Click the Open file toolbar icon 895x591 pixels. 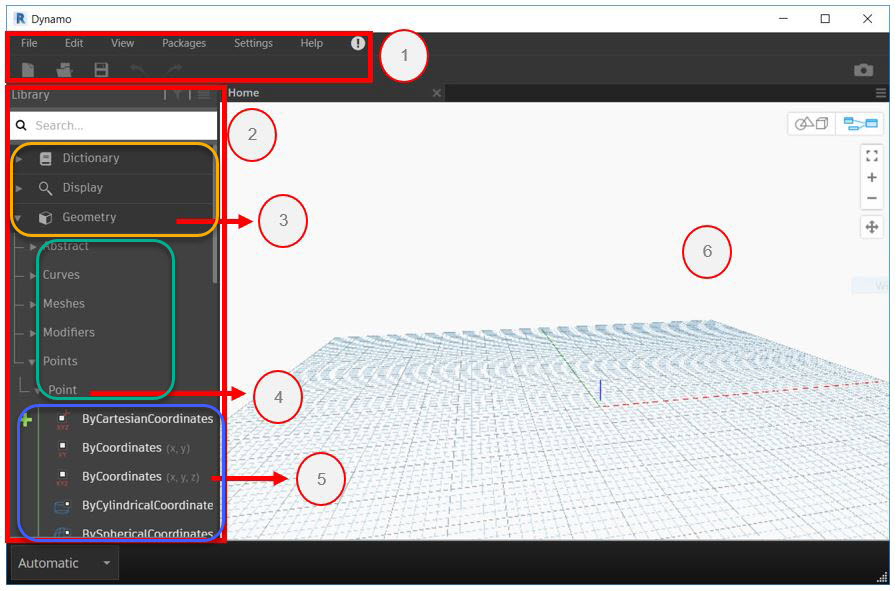(x=64, y=70)
